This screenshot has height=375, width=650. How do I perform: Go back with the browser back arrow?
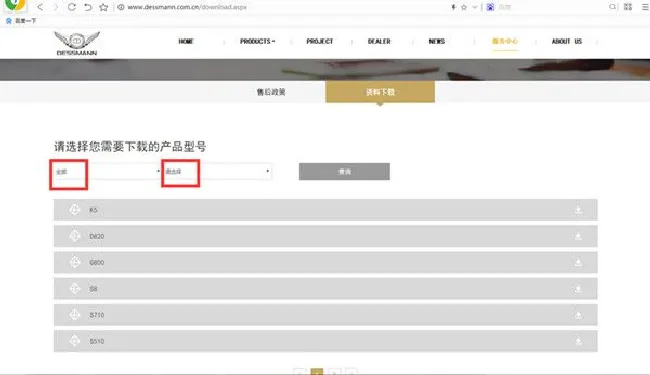coord(40,7)
